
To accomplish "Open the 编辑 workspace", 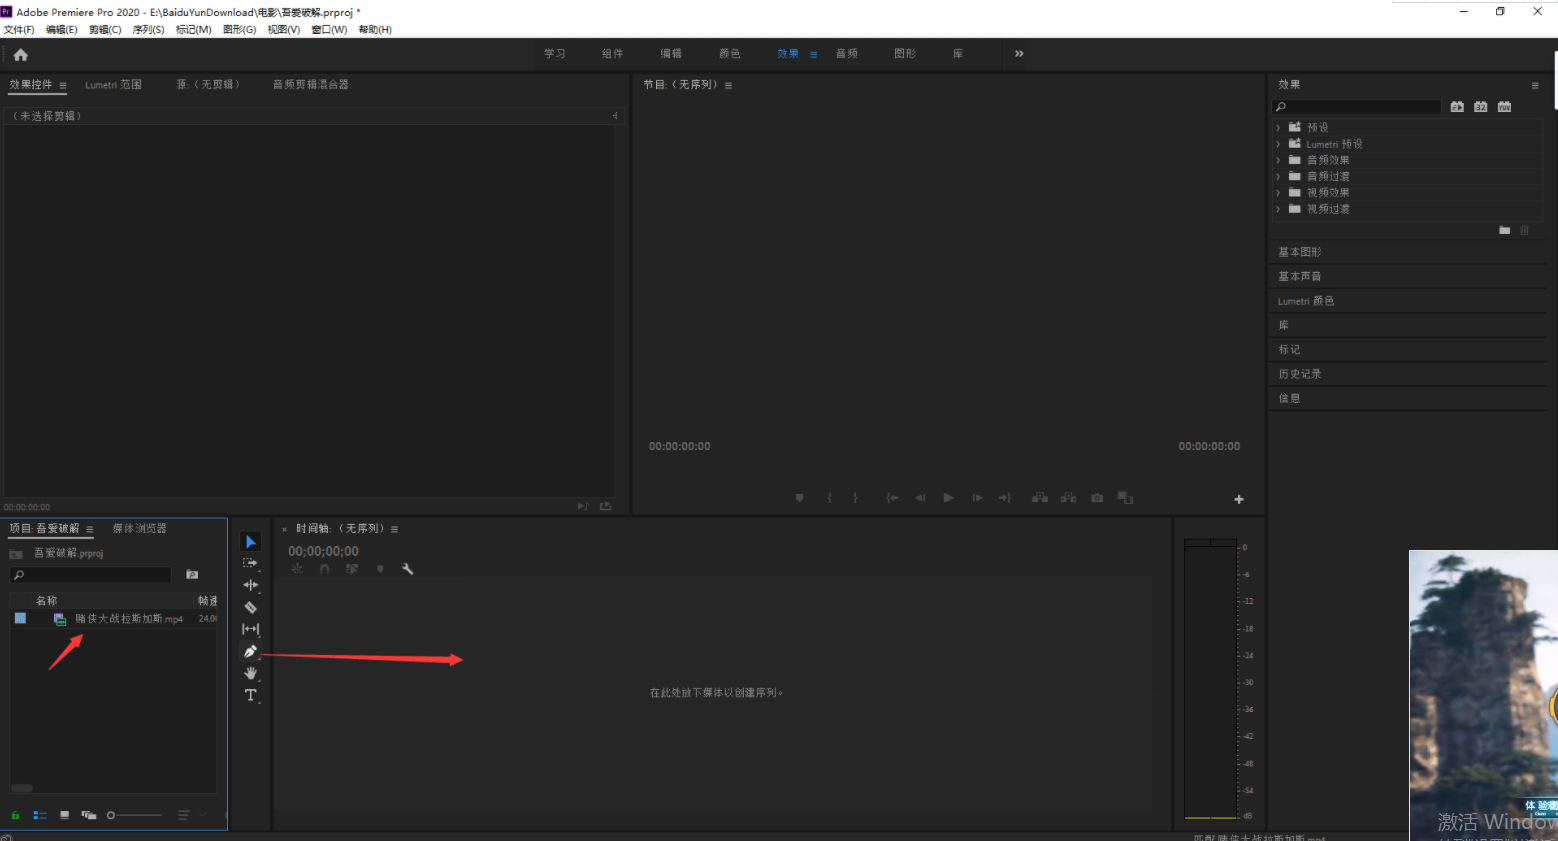I will [671, 54].
